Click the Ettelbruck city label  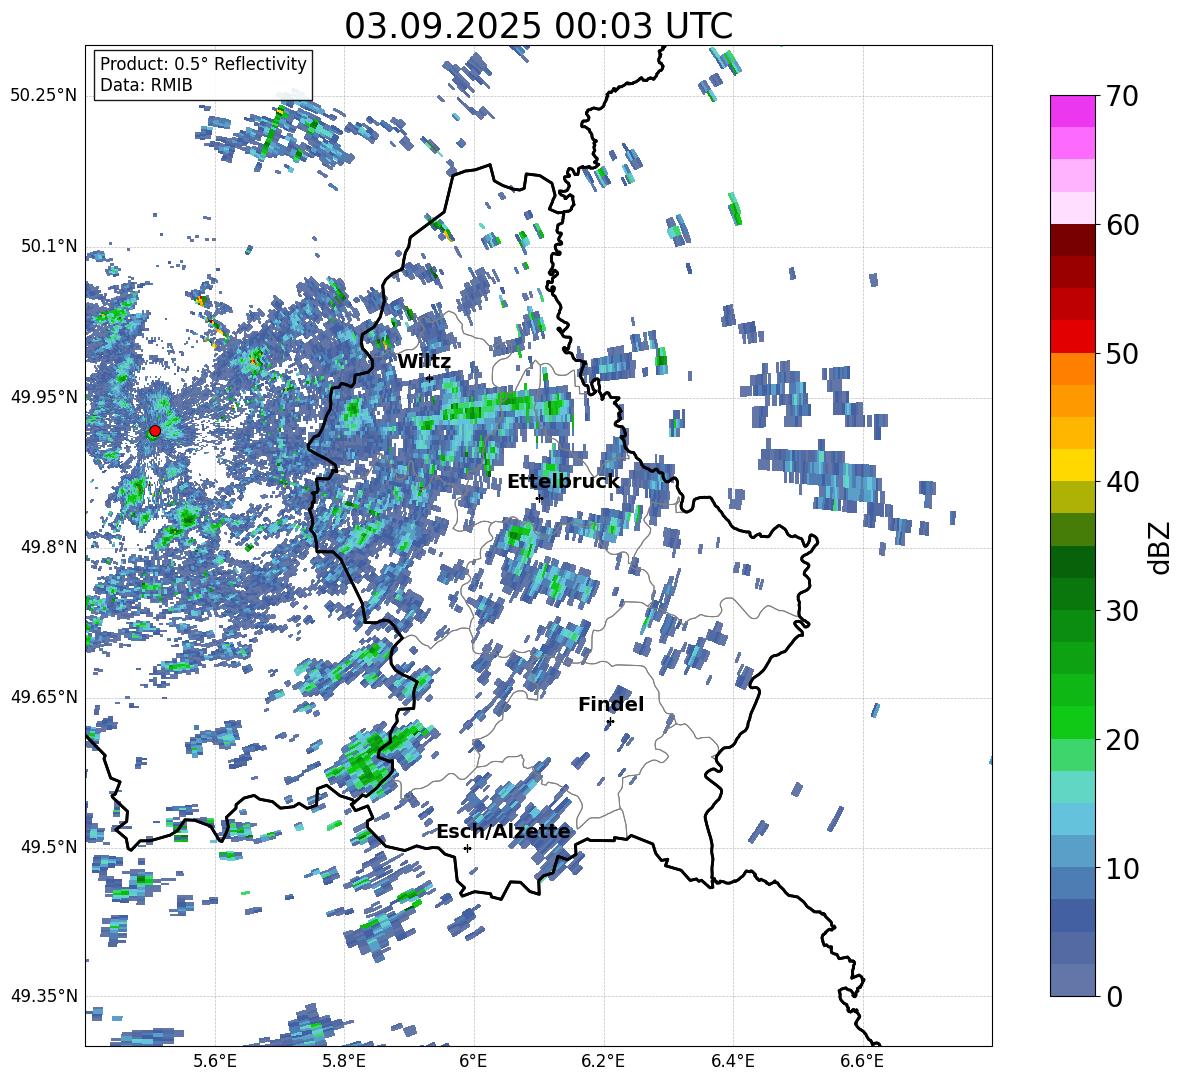pos(563,482)
